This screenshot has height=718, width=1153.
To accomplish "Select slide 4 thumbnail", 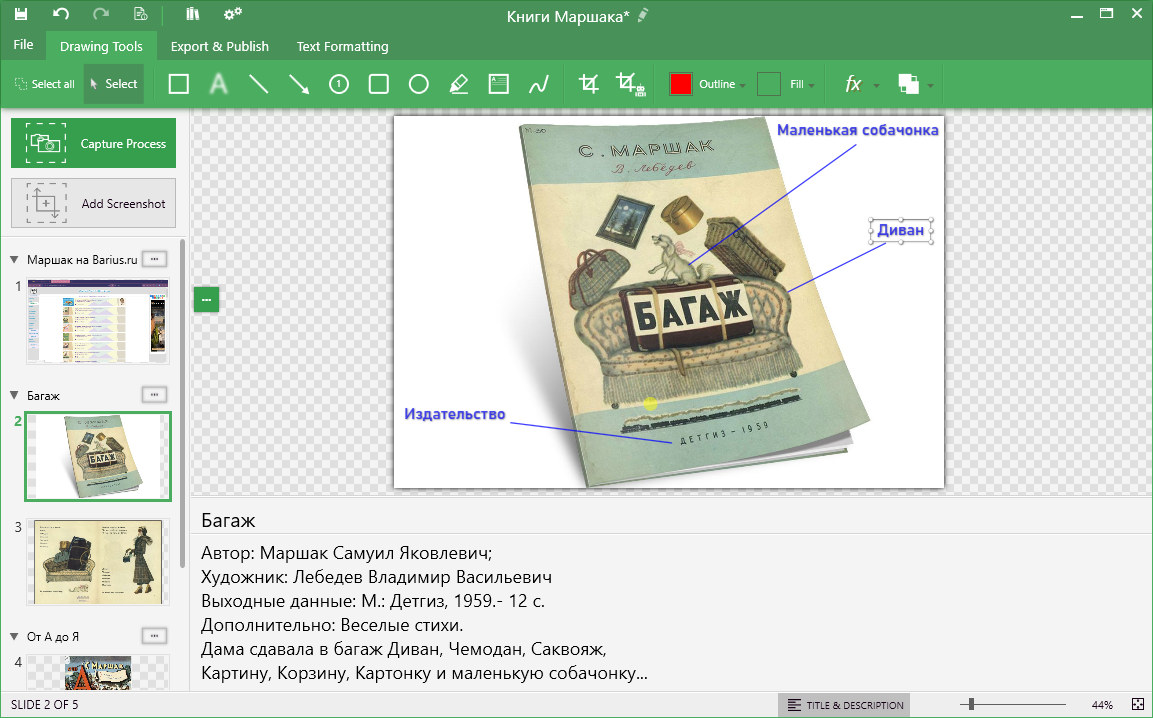I will 98,672.
